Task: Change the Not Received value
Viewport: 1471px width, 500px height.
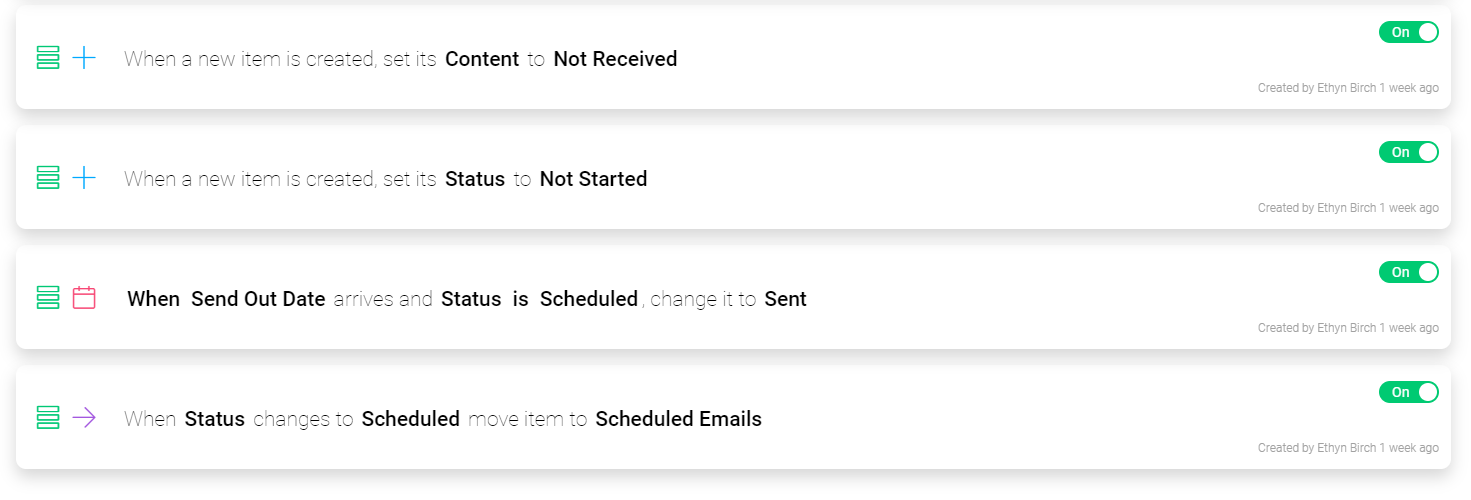Action: point(615,59)
